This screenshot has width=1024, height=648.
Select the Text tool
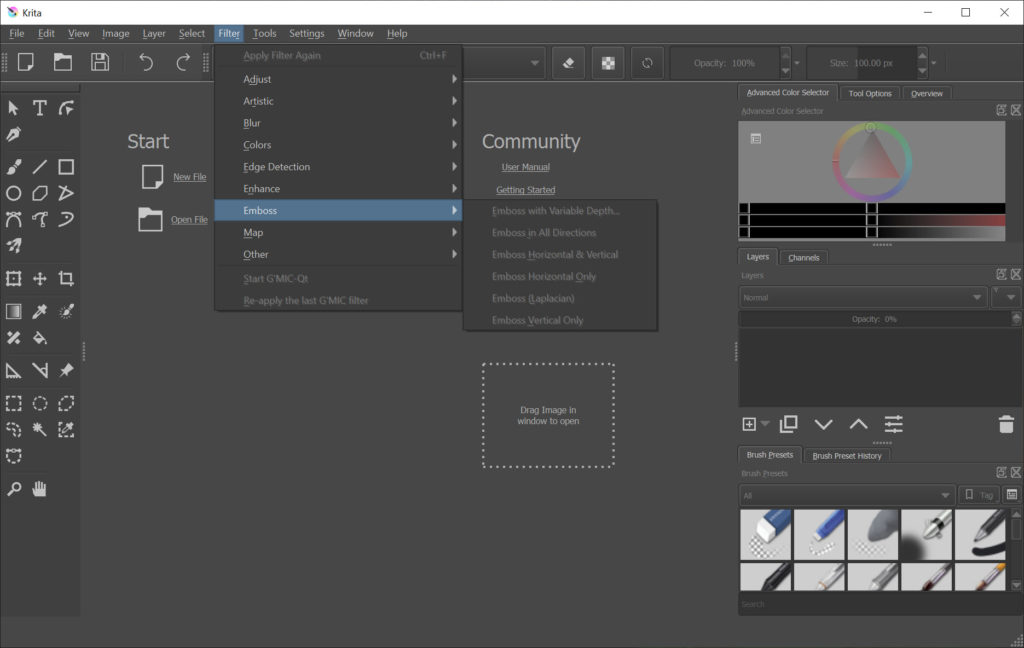[40, 108]
